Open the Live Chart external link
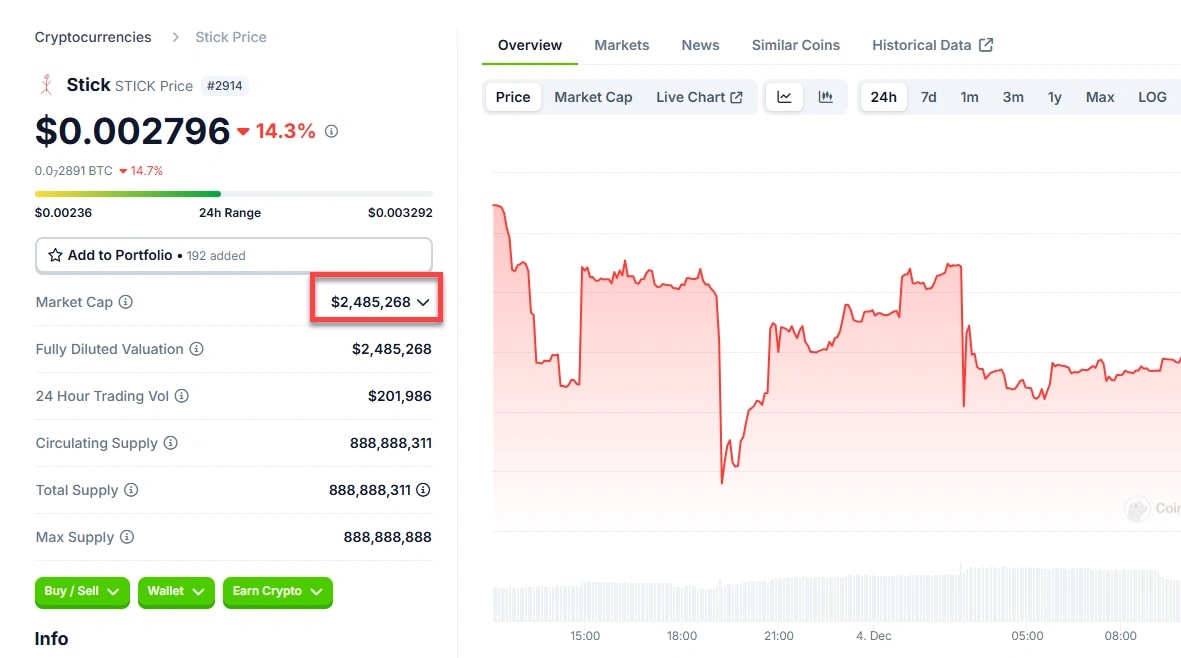The width and height of the screenshot is (1181, 658). pos(699,97)
